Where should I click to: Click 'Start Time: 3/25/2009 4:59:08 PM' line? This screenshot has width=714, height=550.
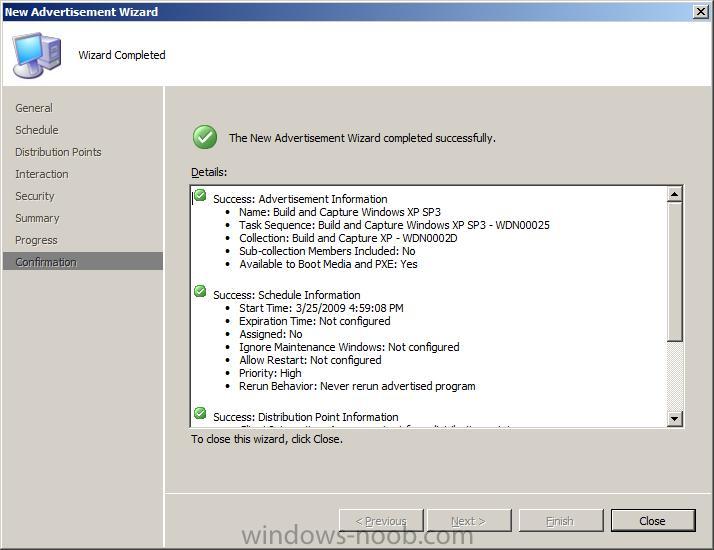321,308
